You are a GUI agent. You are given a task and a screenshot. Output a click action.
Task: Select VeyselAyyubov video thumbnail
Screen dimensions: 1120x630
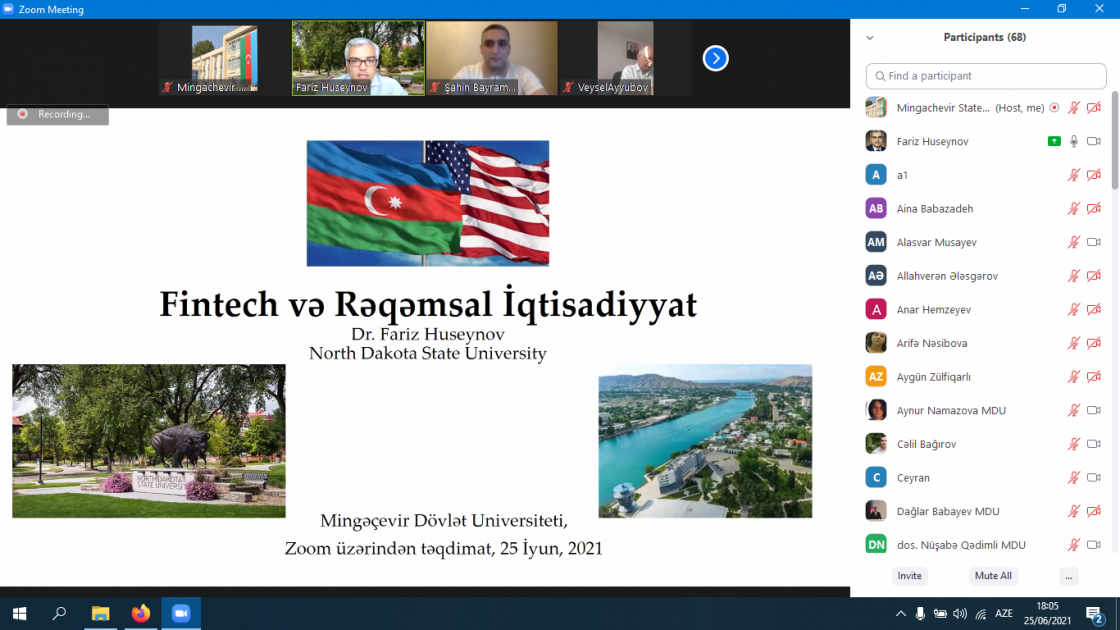point(626,58)
